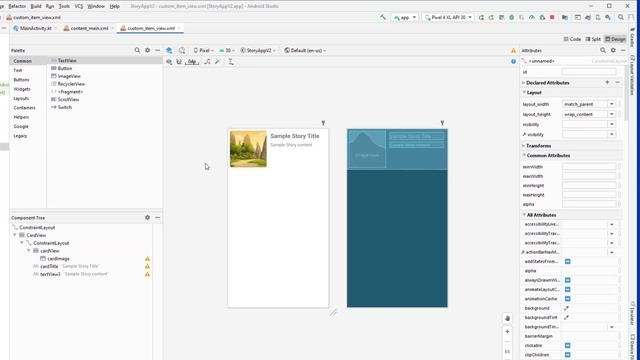Open StoryAppV2 theme dropdown
The height and width of the screenshot is (360, 640).
click(x=258, y=51)
